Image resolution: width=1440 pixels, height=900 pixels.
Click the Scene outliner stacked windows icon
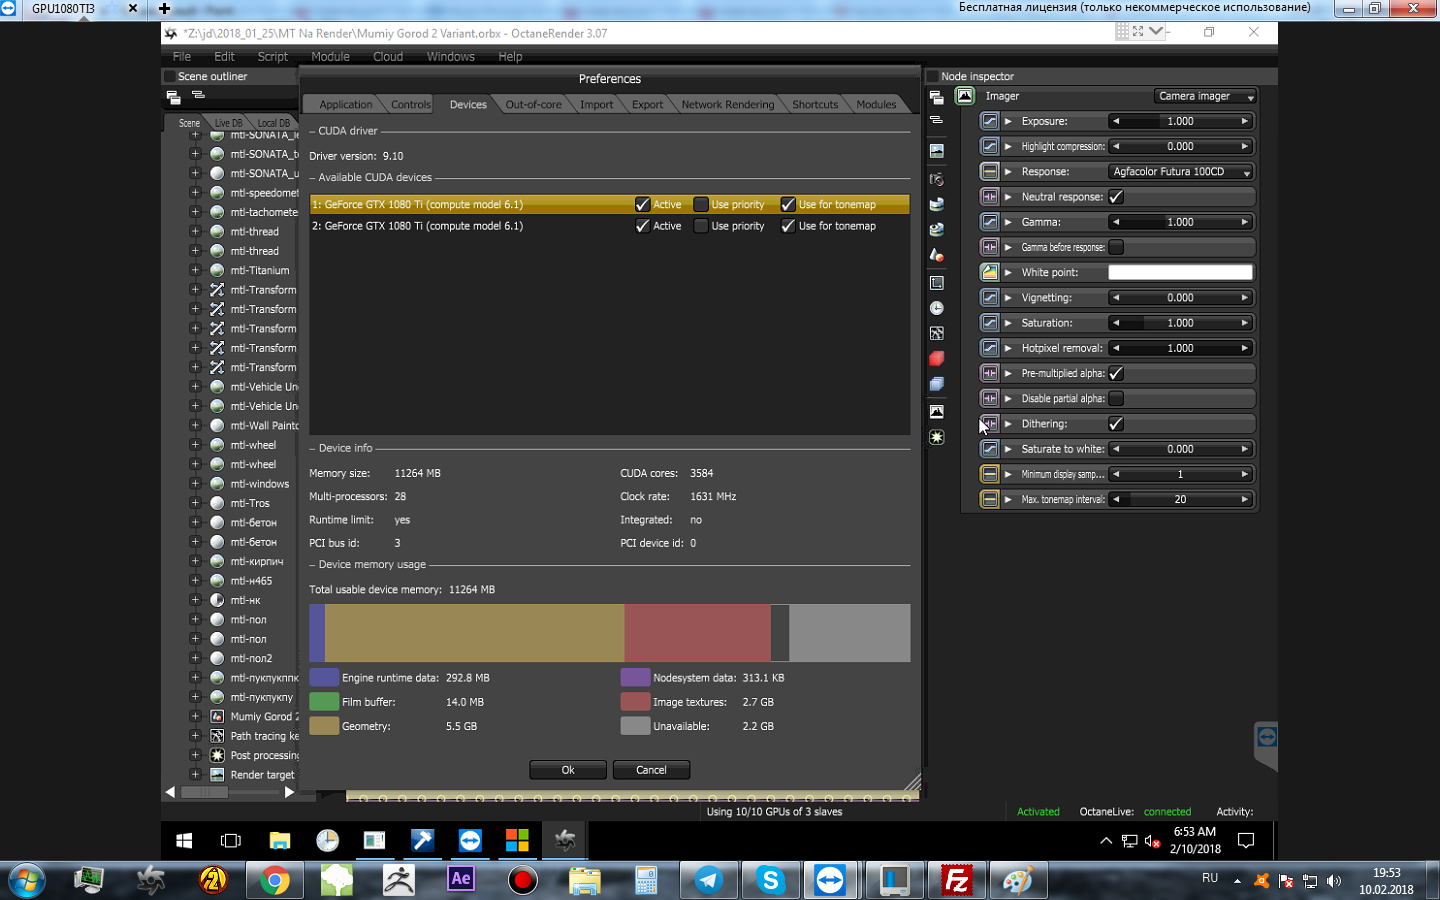click(x=173, y=97)
